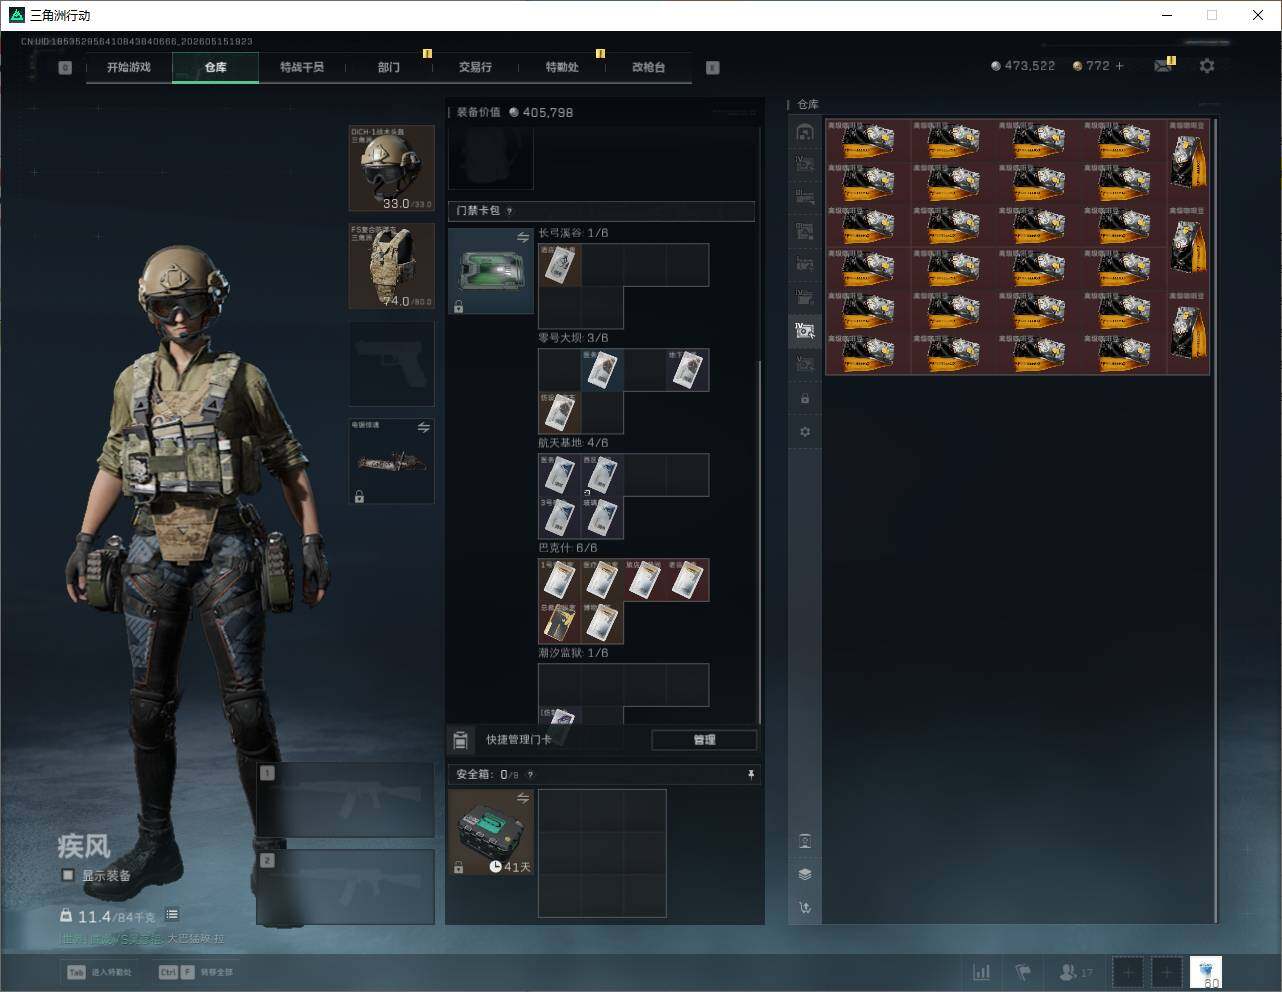The height and width of the screenshot is (992, 1282).
Task: Go to the 交易行 tab
Action: 475,67
